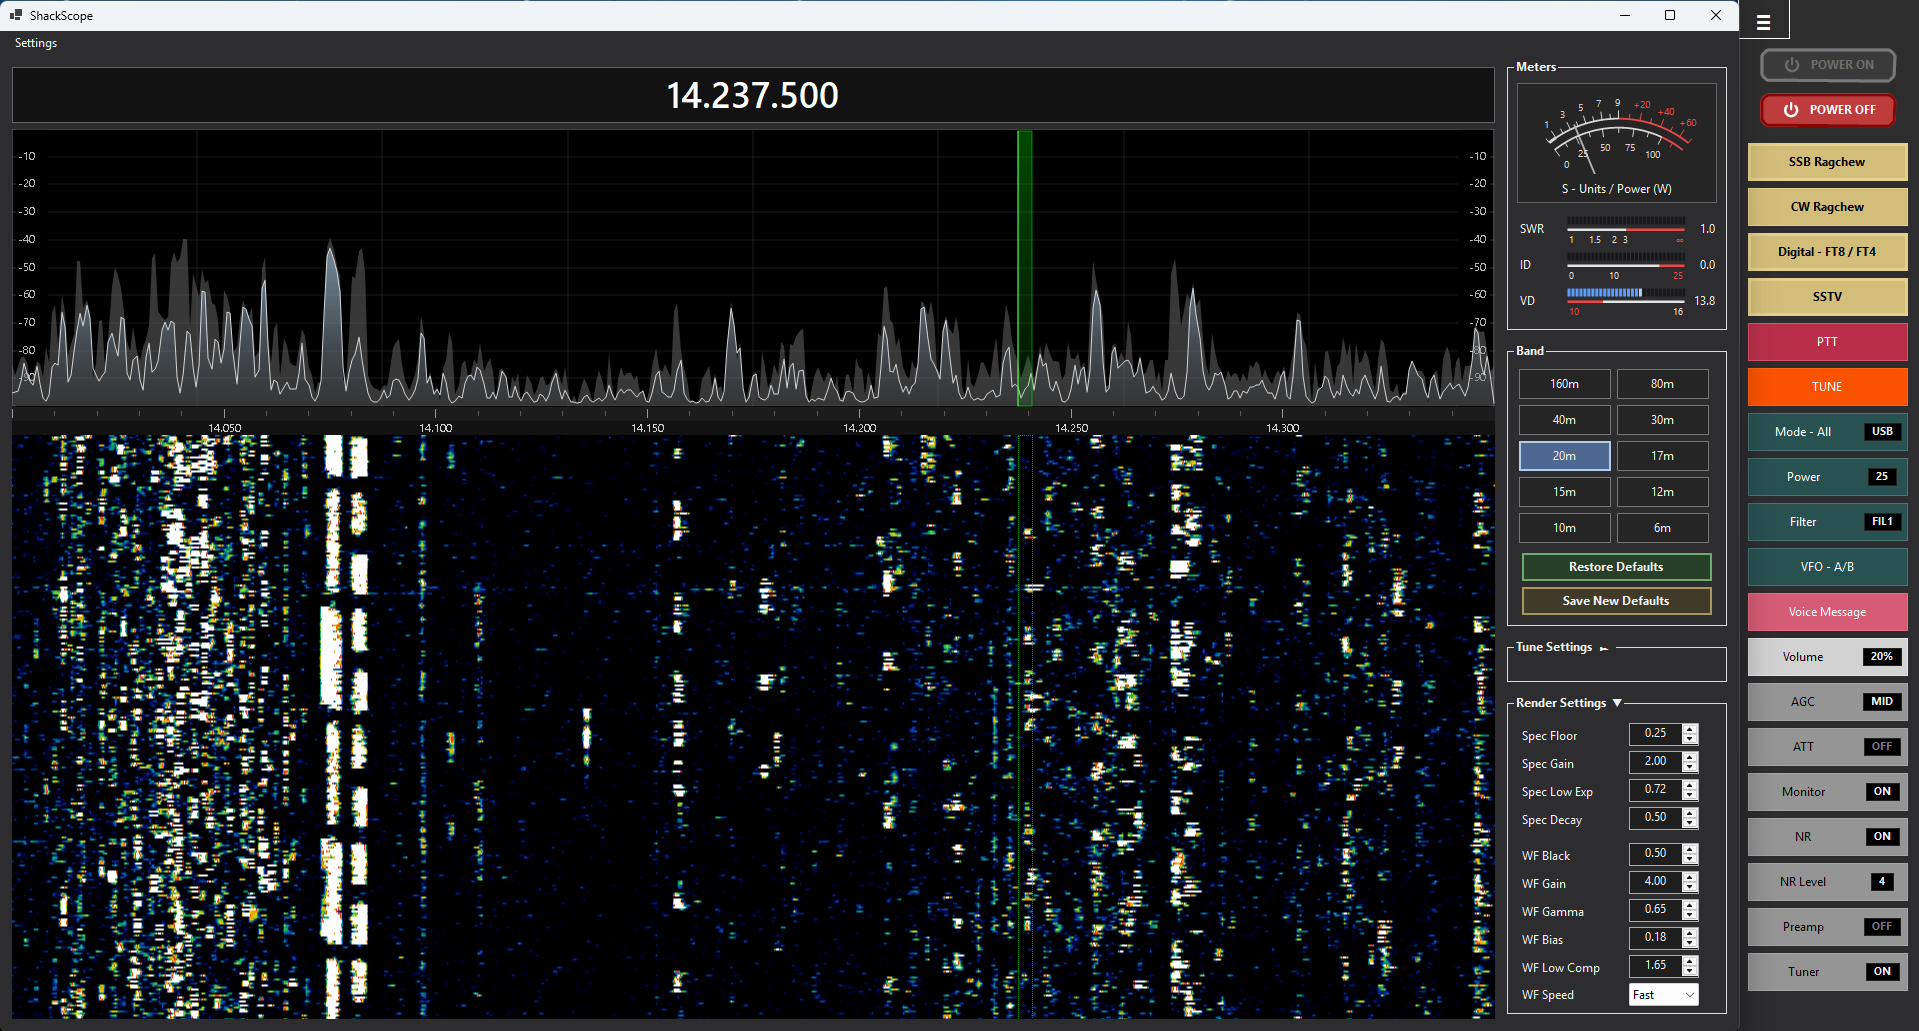
Task: Click the 14.250 frequency scale label
Action: click(x=1071, y=428)
